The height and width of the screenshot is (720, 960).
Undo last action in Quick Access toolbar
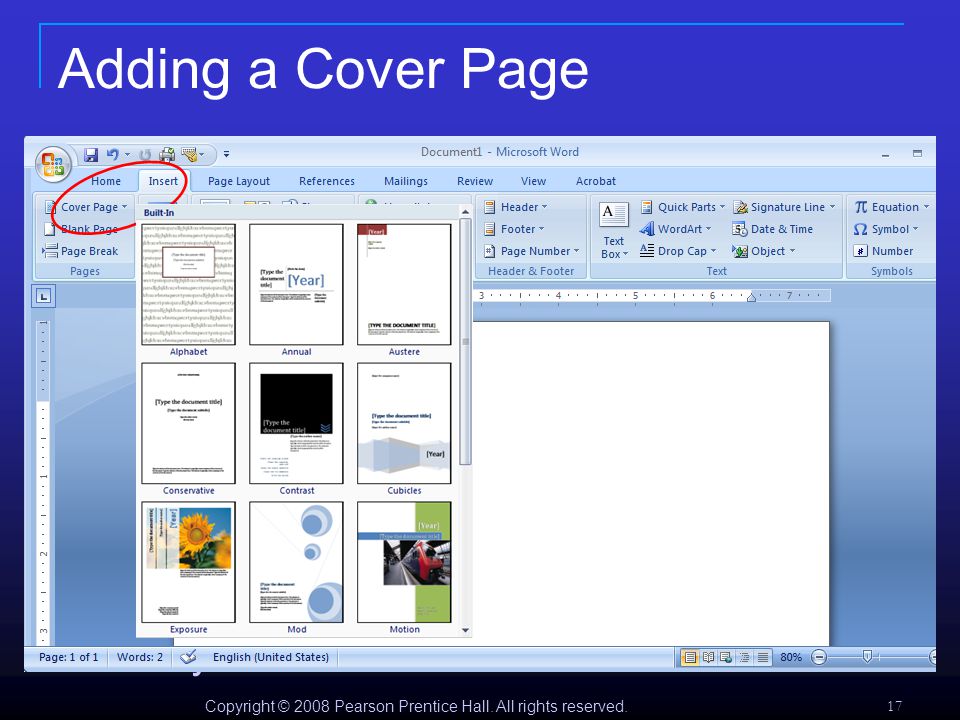[113, 155]
